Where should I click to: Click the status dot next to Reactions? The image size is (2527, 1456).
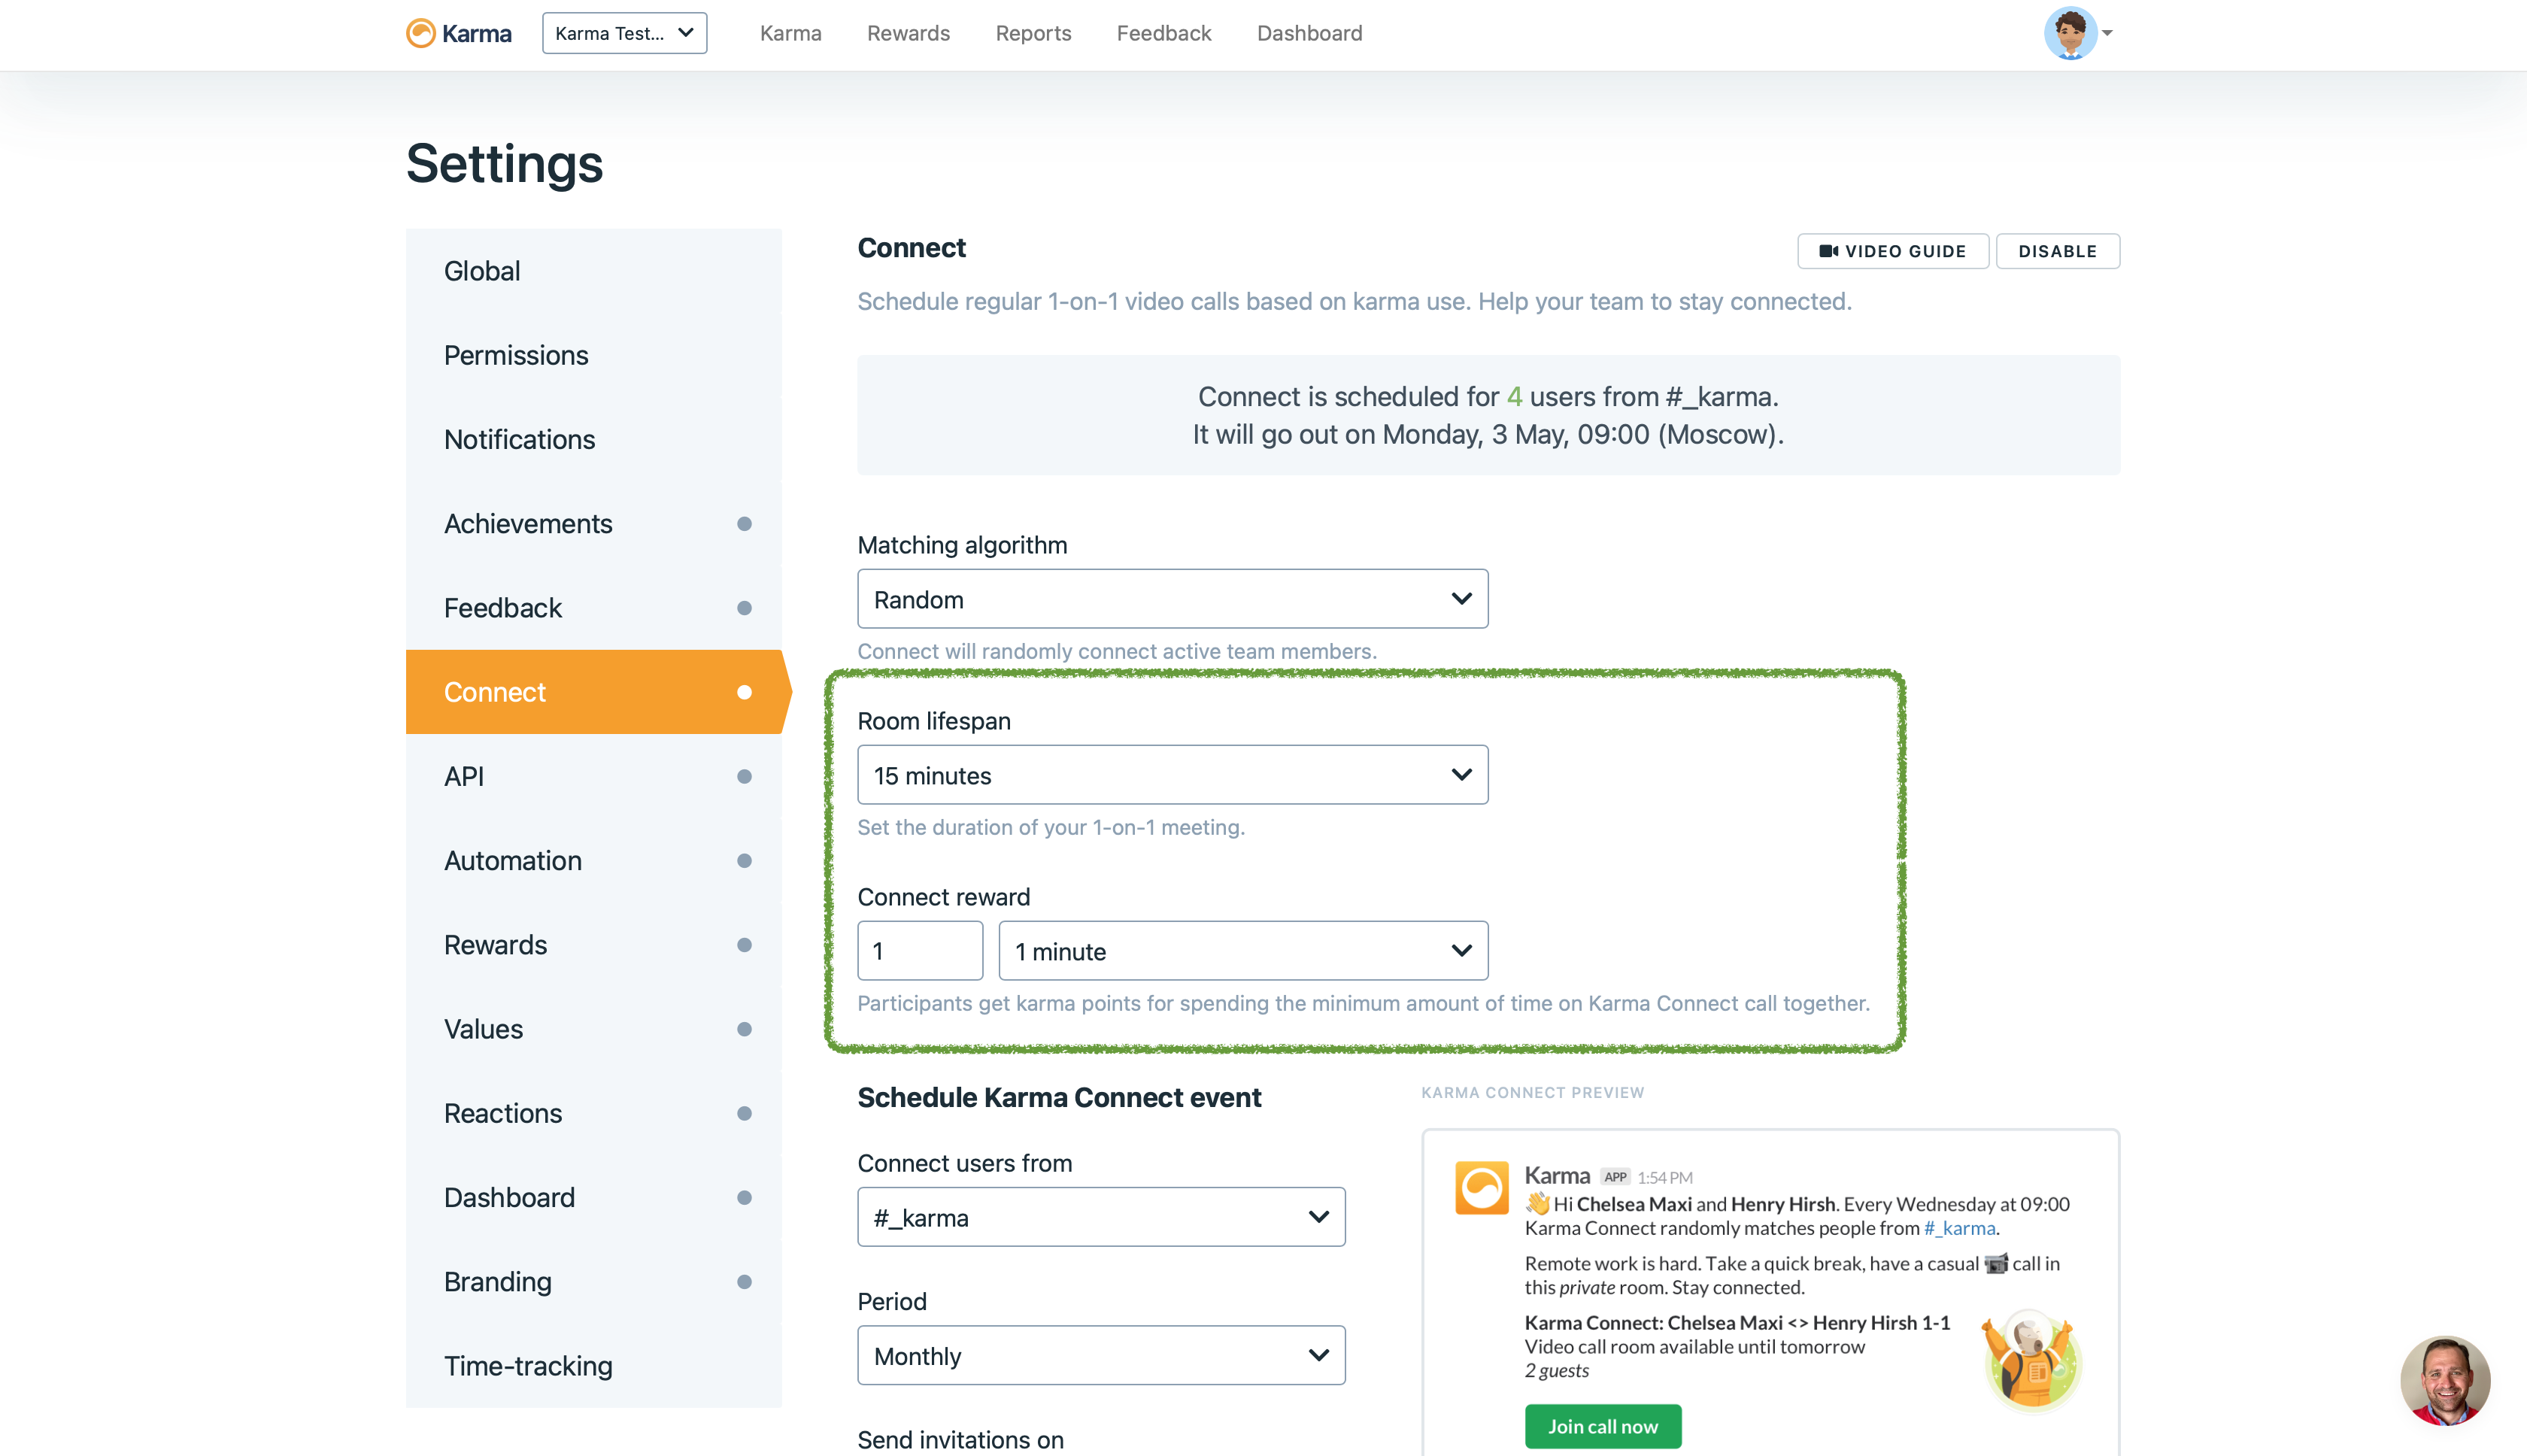point(744,1113)
